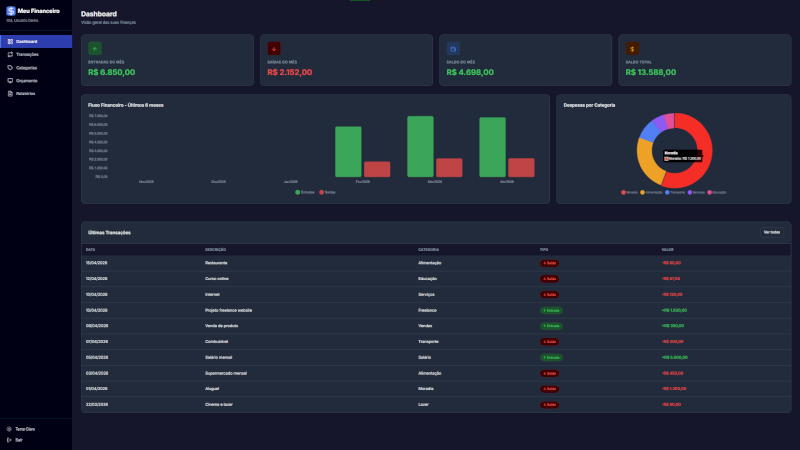Click the red down-arrow icon on Saídas card

coord(274,48)
